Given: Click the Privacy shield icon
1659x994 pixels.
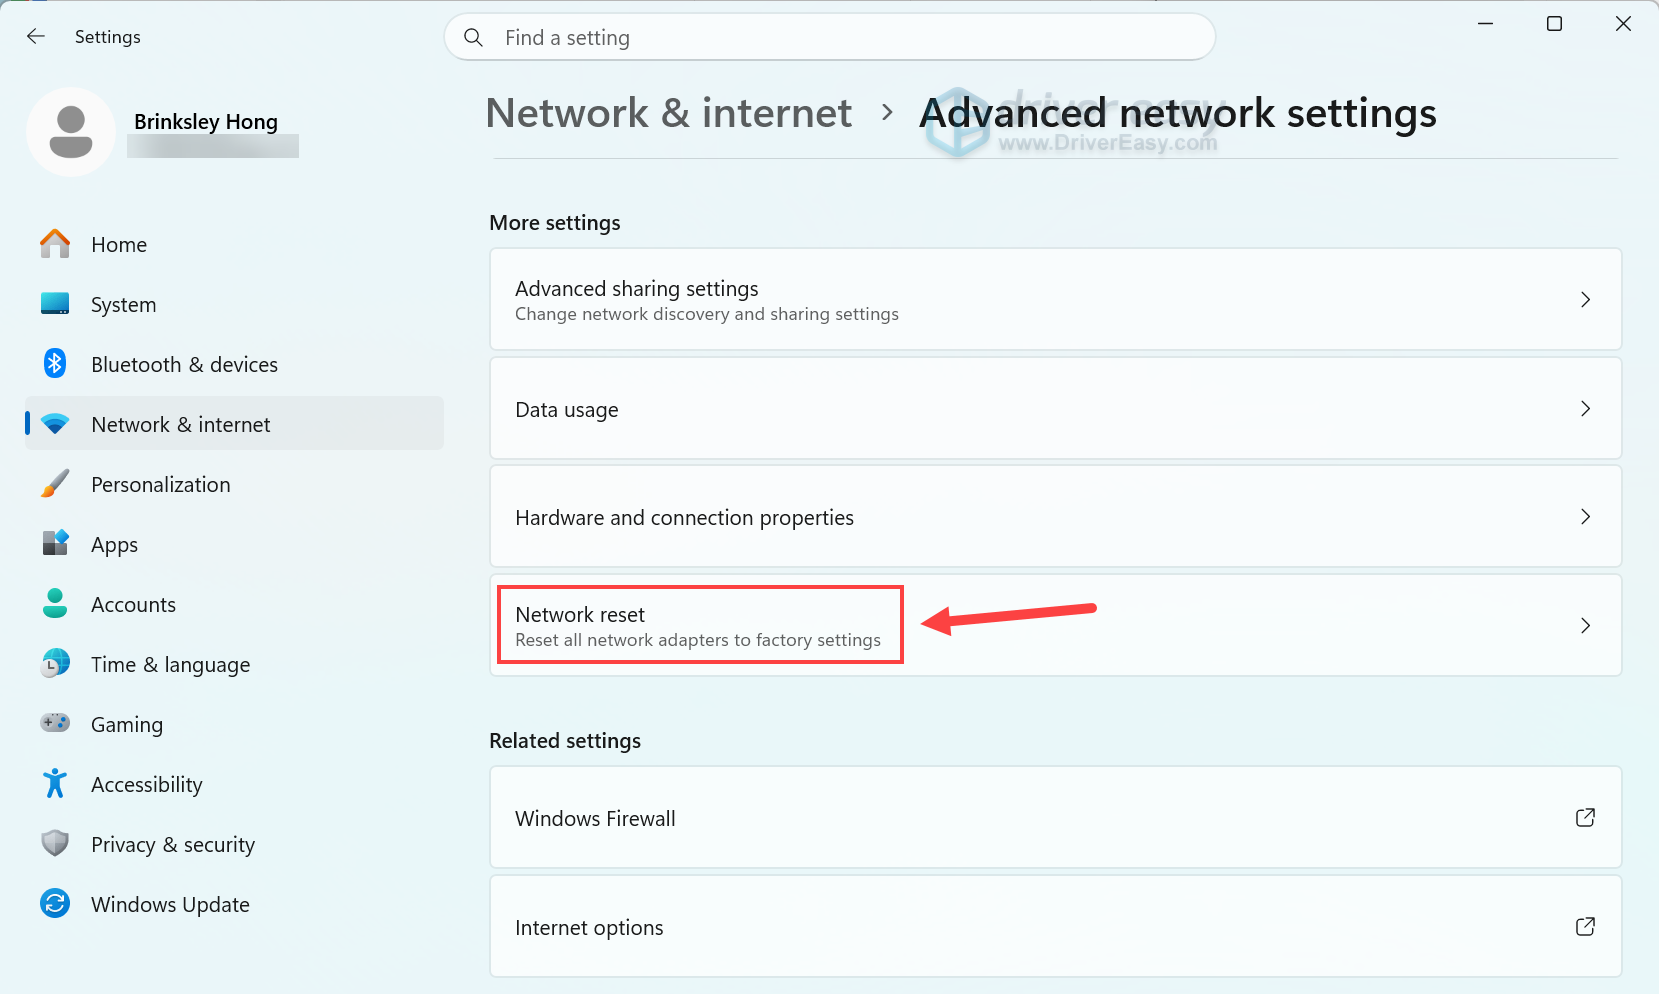Looking at the screenshot, I should pos(55,844).
